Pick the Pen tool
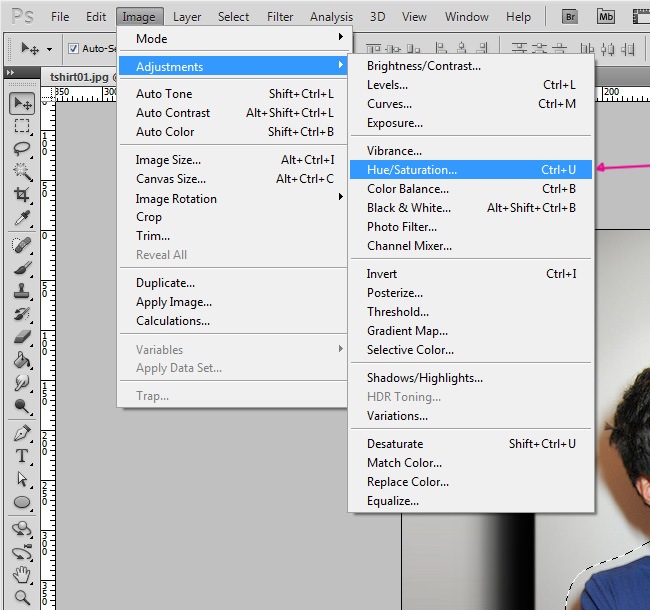 (22, 433)
